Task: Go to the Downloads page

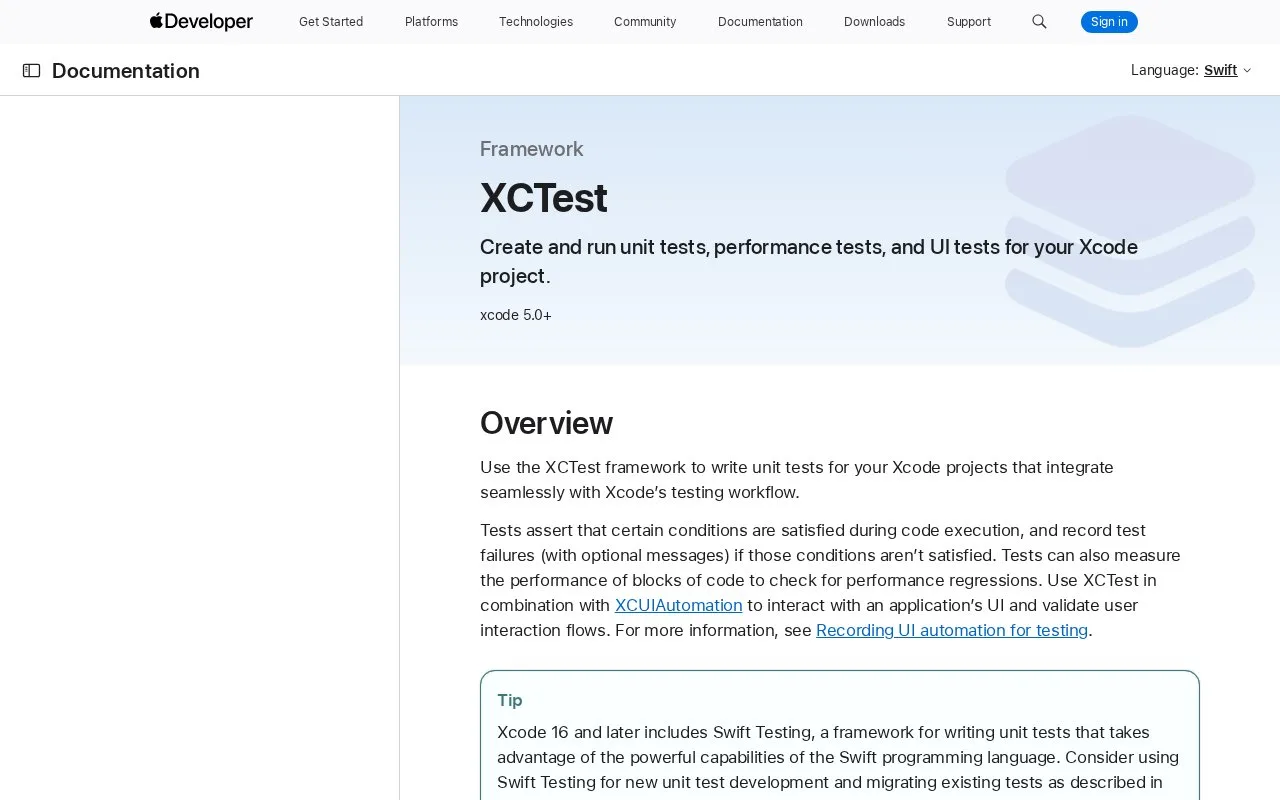Action: tap(874, 21)
